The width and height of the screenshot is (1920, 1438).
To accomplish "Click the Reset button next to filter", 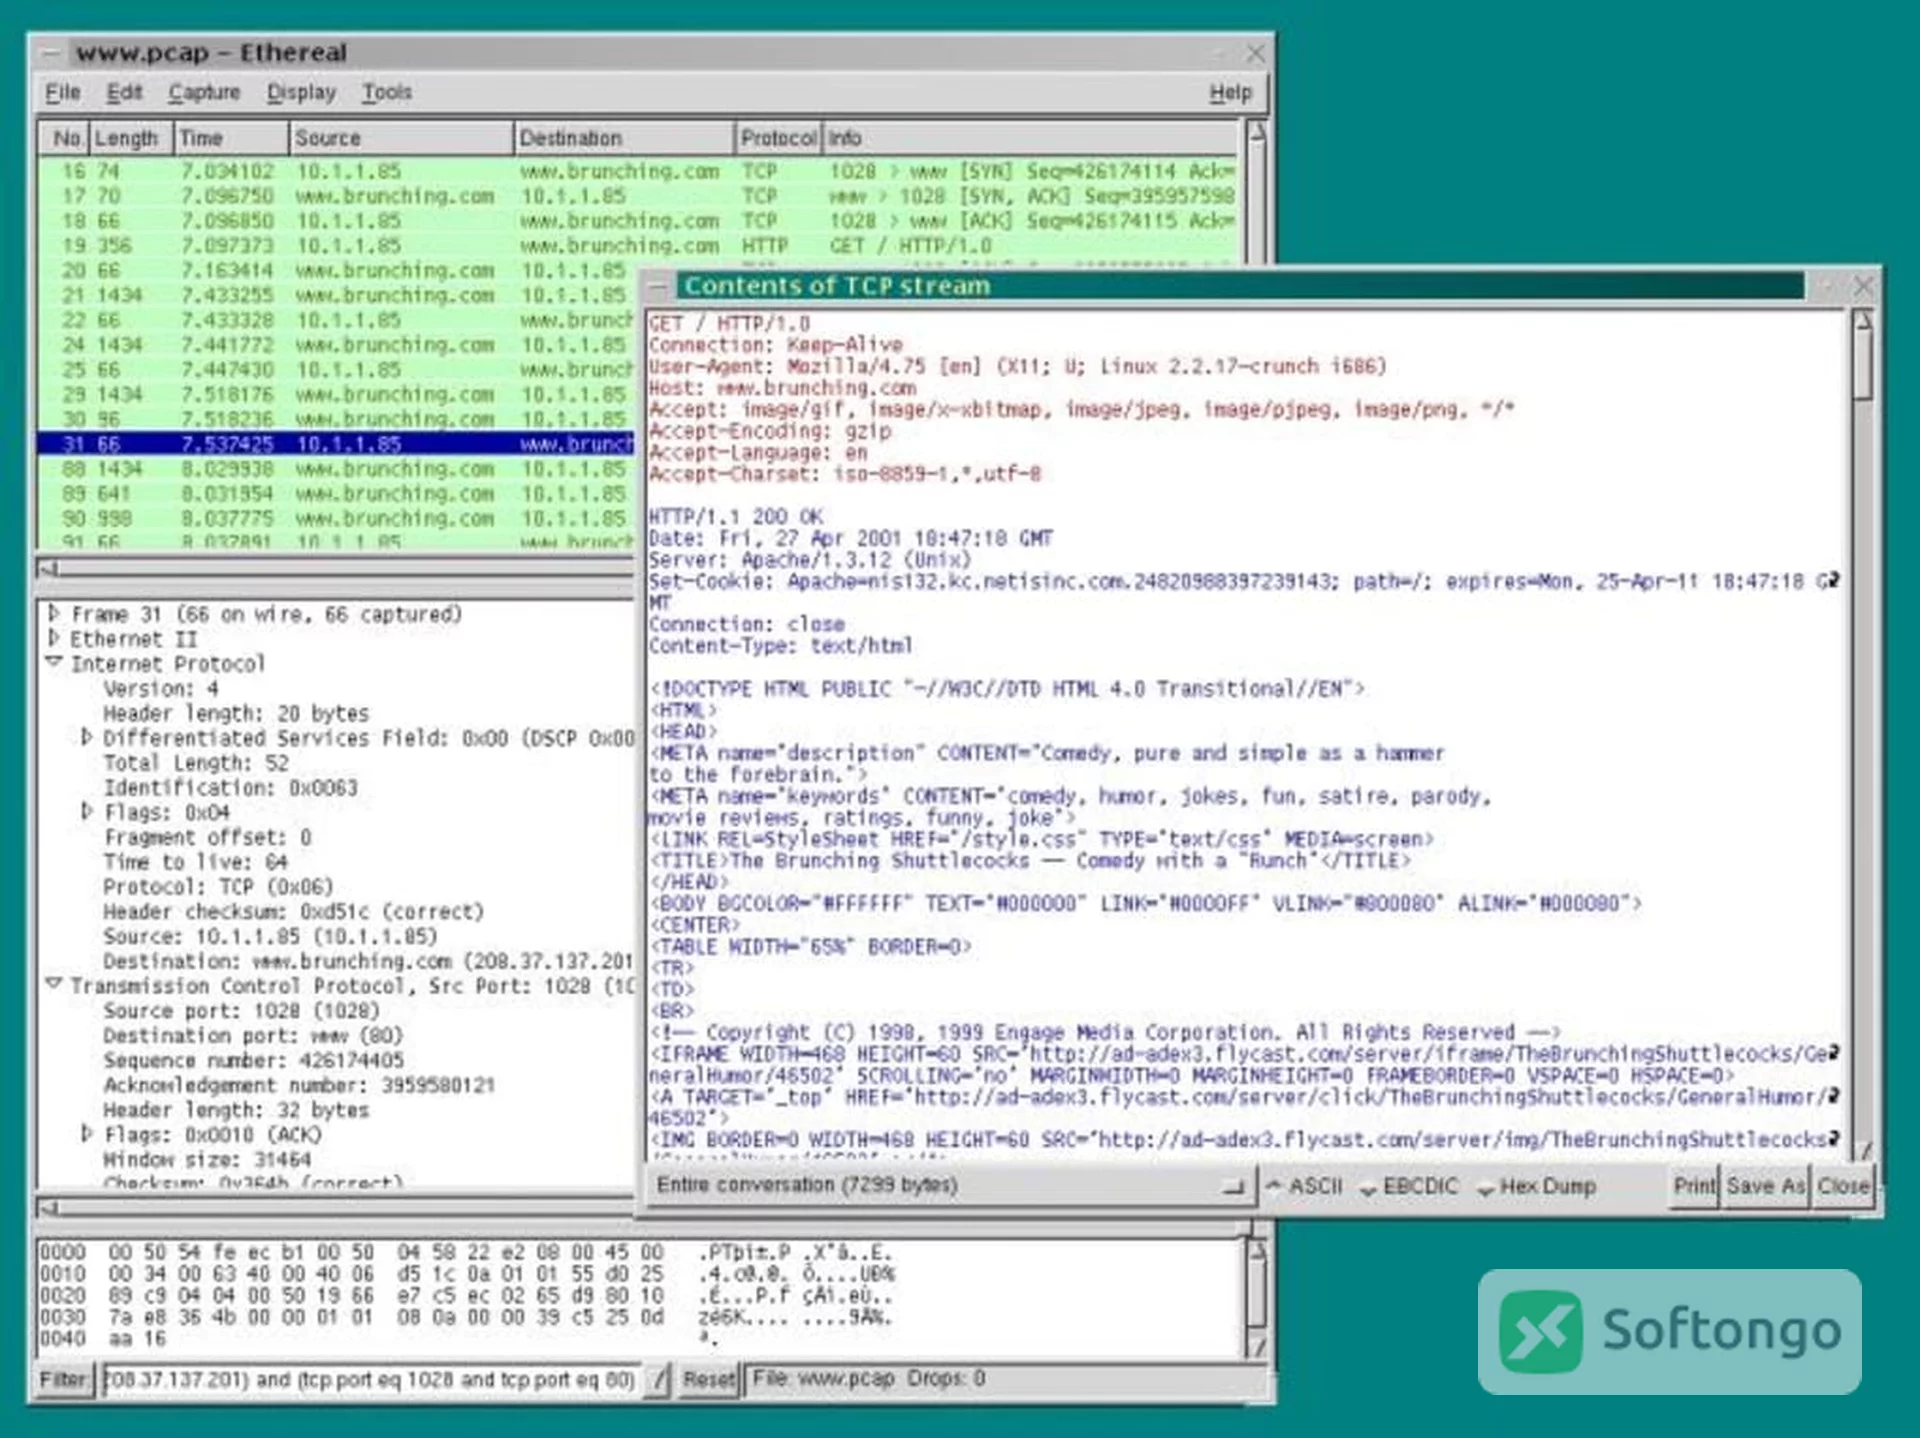I will coord(709,1380).
